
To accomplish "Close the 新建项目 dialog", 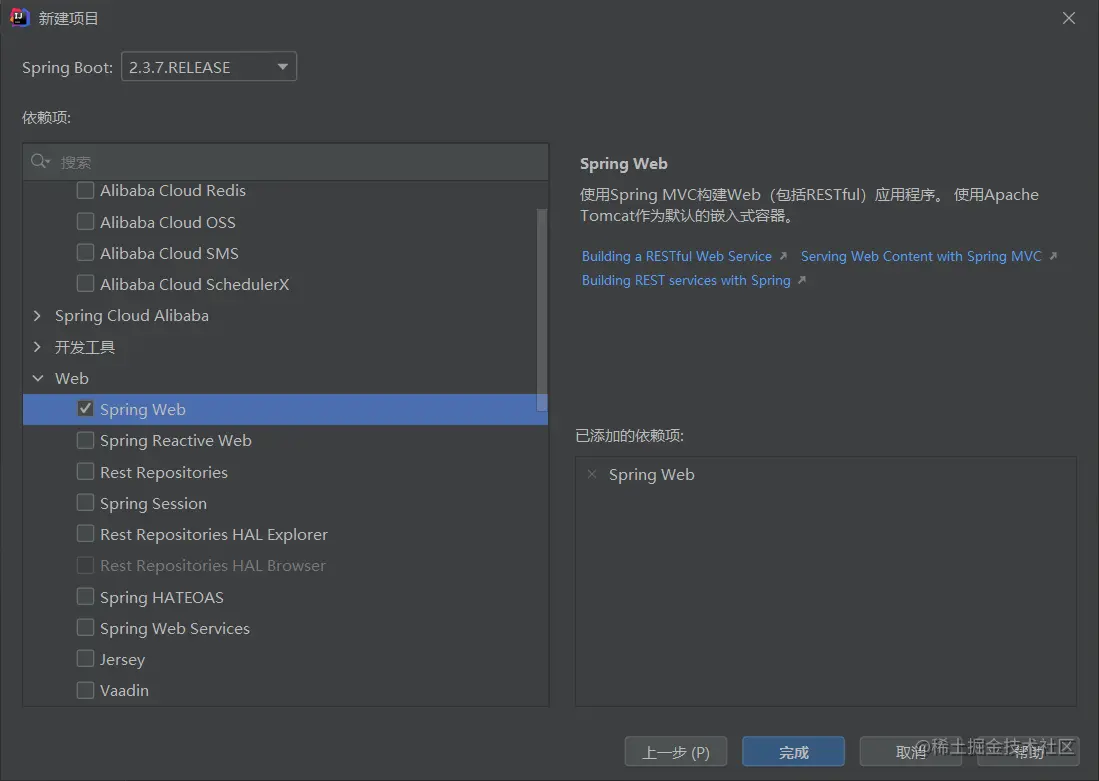I will pos(1069,18).
